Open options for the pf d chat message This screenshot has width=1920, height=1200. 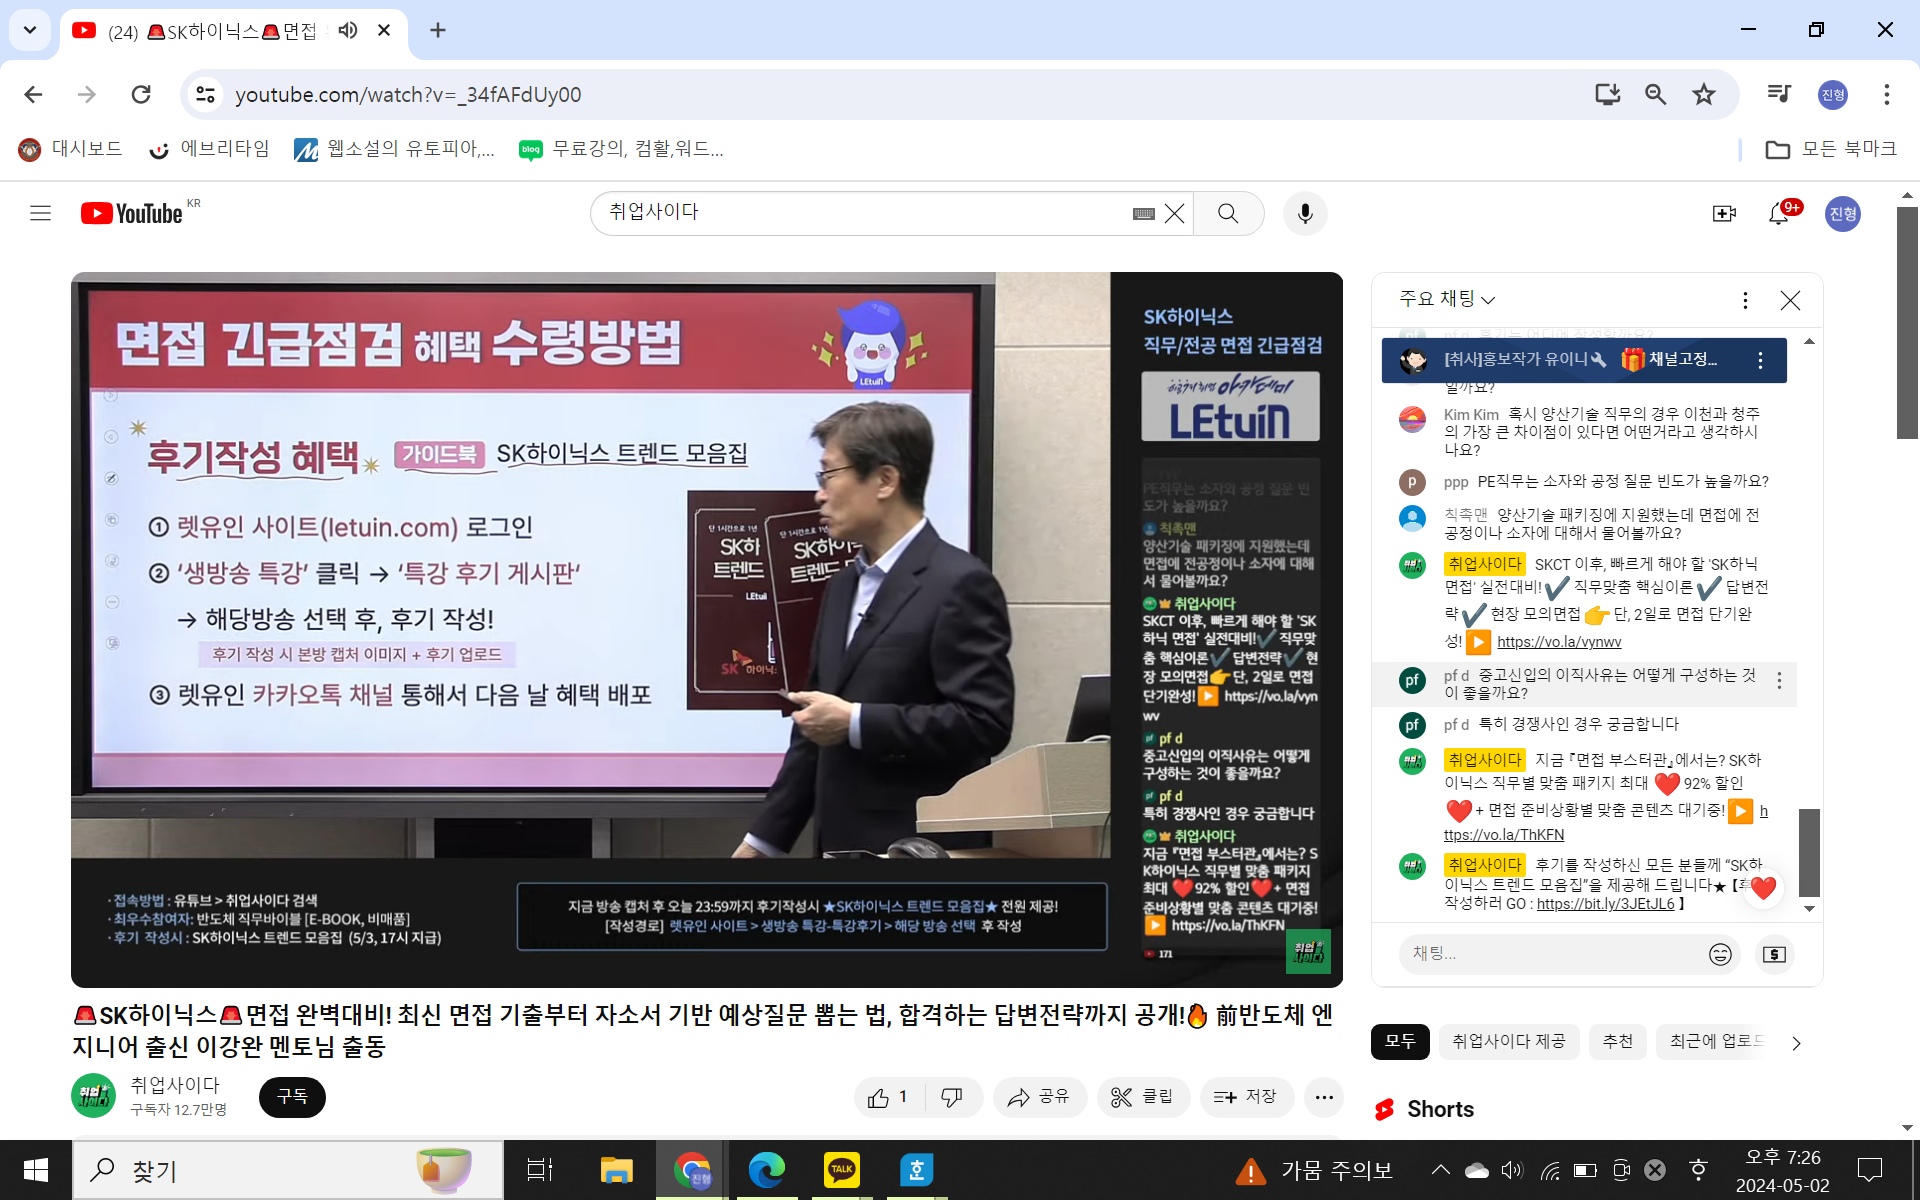tap(1779, 681)
